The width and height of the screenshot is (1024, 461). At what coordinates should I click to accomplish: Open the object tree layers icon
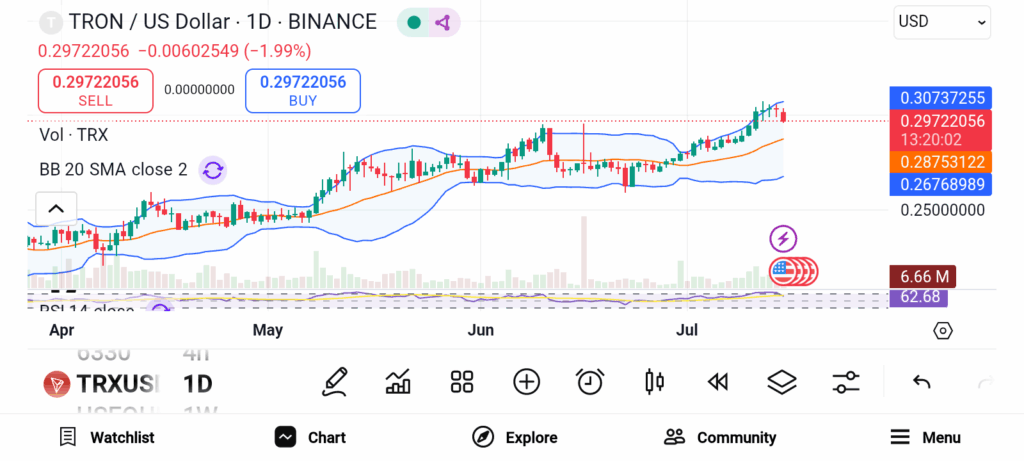click(782, 382)
